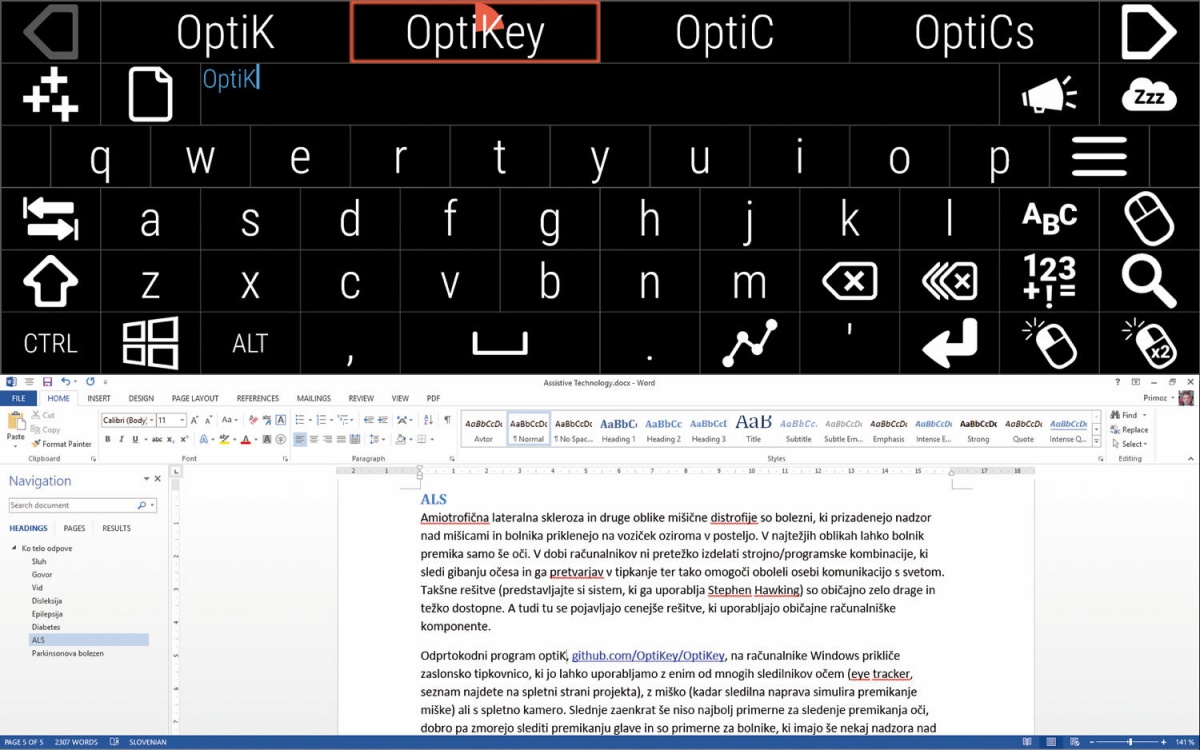The width and height of the screenshot is (1200, 750).
Task: Adjust the zoom slider in Word's status bar
Action: pyautogui.click(x=1130, y=742)
